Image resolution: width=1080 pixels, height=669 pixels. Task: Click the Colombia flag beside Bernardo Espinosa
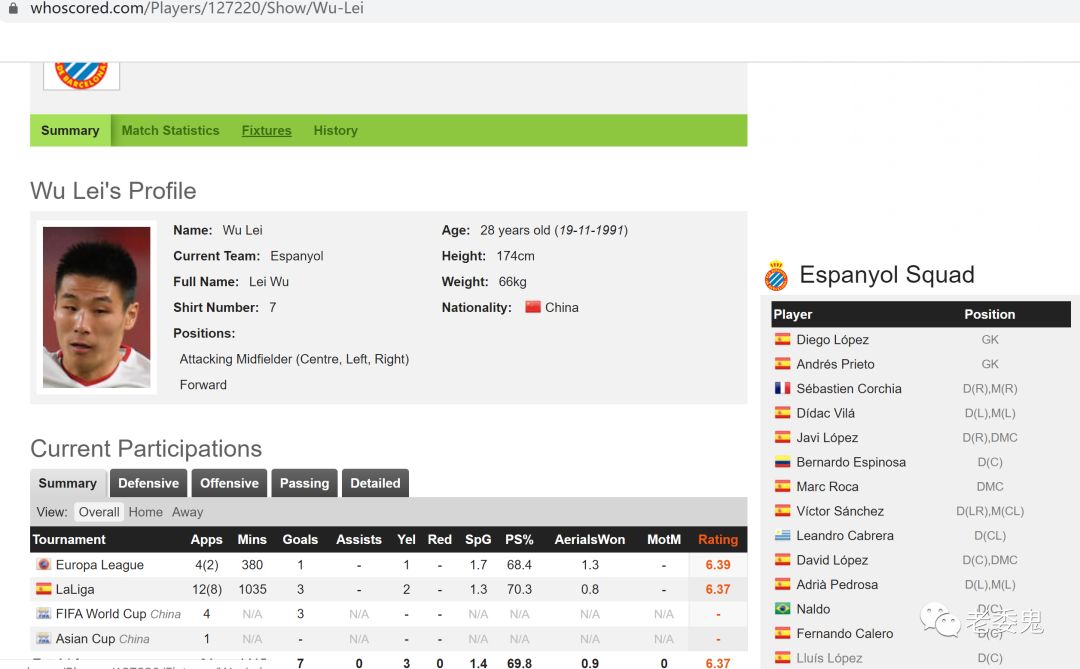click(x=782, y=462)
